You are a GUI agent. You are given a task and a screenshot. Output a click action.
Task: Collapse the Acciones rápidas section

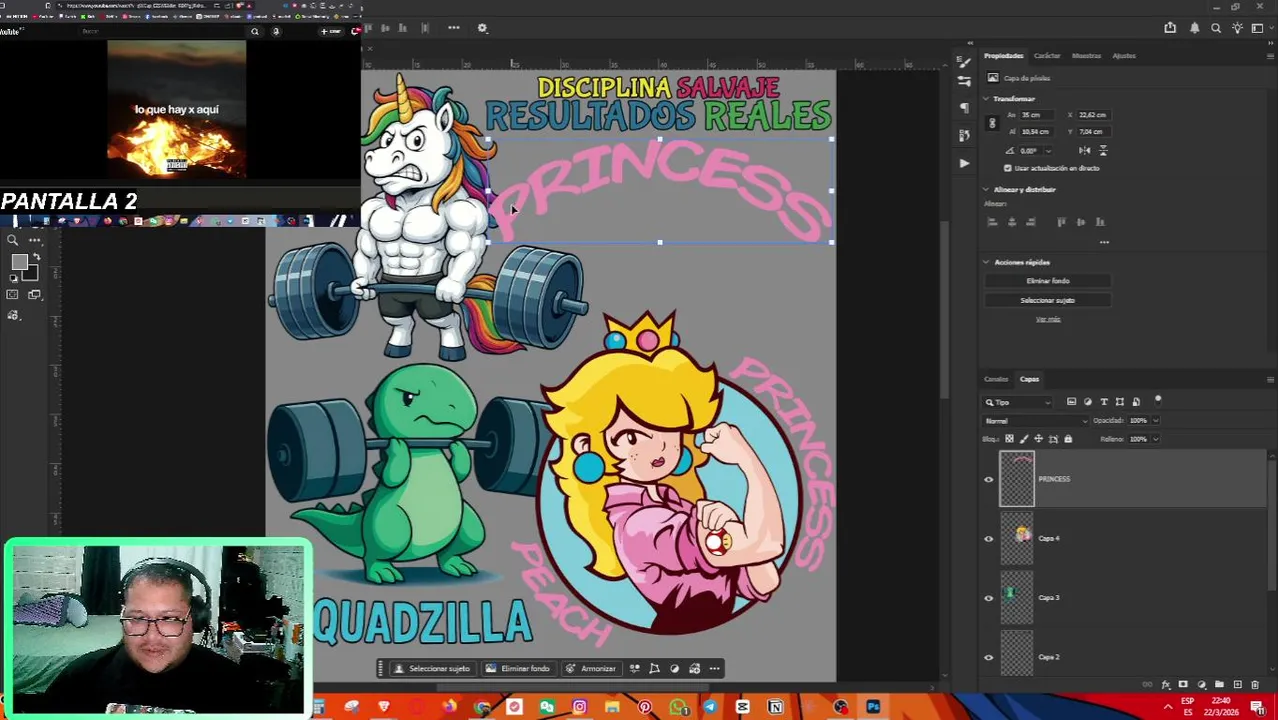(x=986, y=262)
